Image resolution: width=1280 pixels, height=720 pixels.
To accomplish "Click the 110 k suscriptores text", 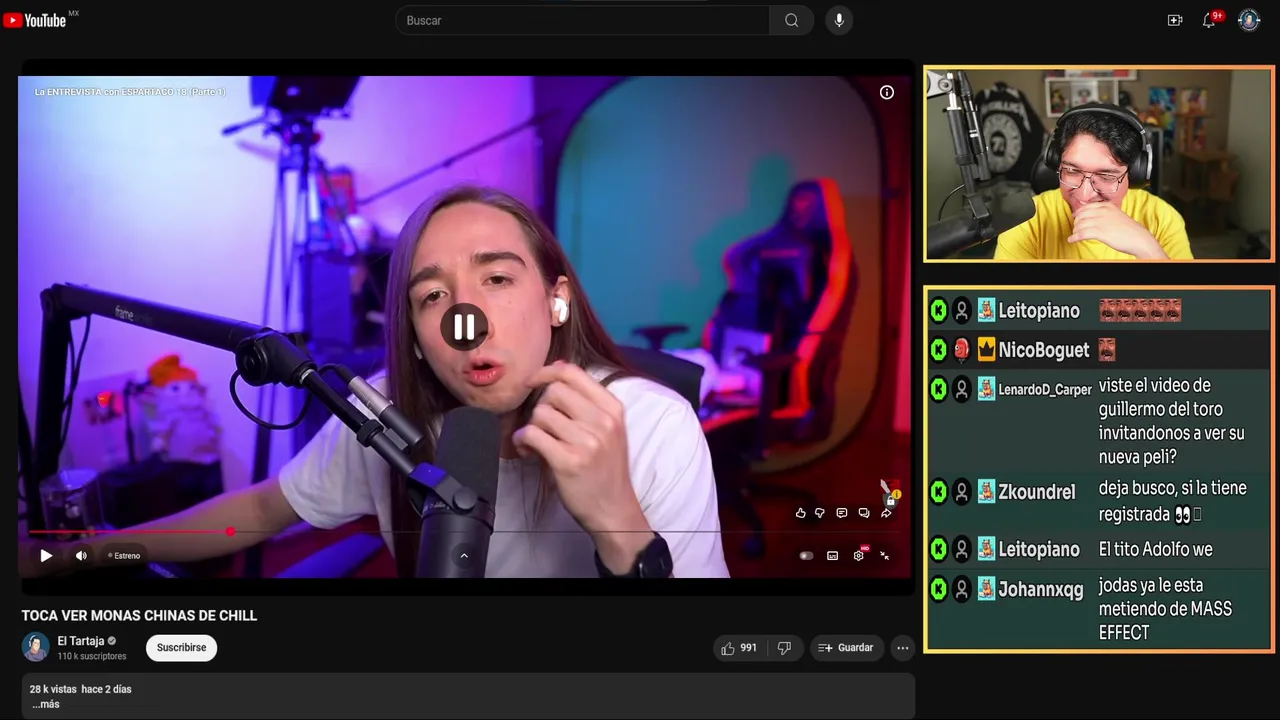I will tap(92, 657).
